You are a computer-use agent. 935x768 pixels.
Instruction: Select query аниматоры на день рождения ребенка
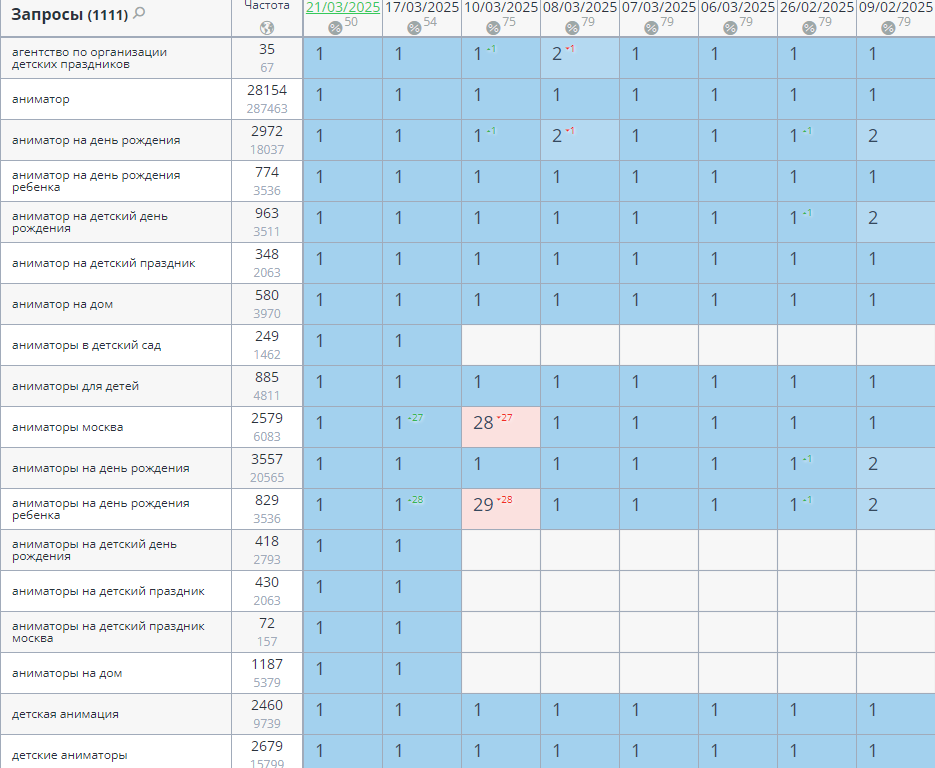(x=101, y=509)
